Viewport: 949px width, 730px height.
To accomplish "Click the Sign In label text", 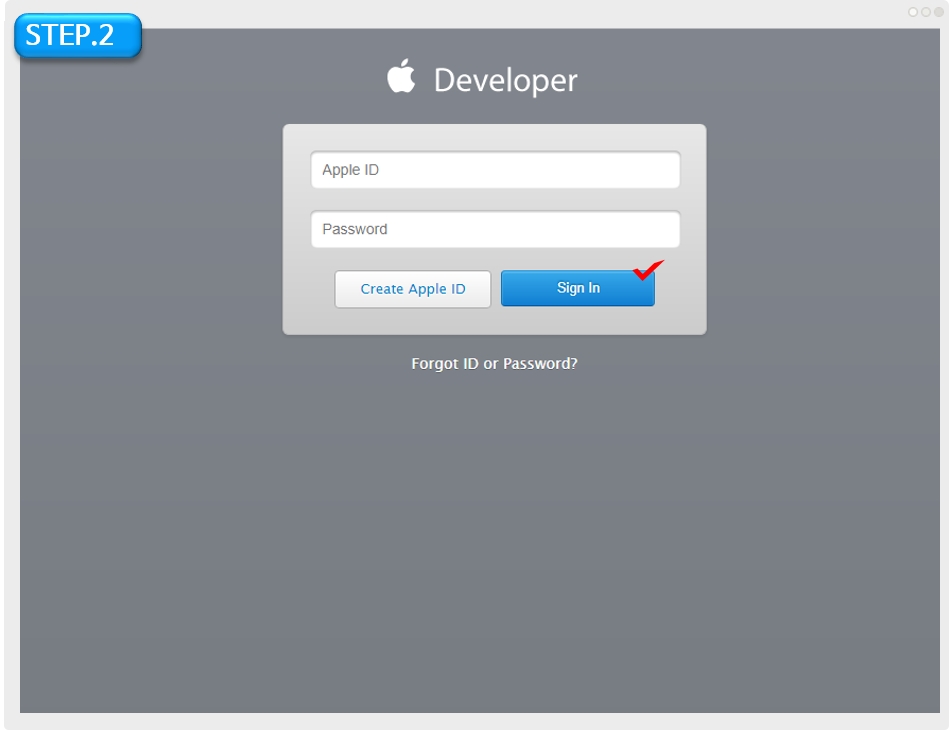I will pos(578,288).
